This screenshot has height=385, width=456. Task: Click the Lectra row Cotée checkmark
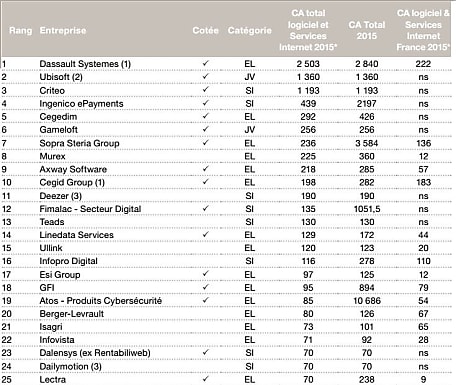point(206,379)
